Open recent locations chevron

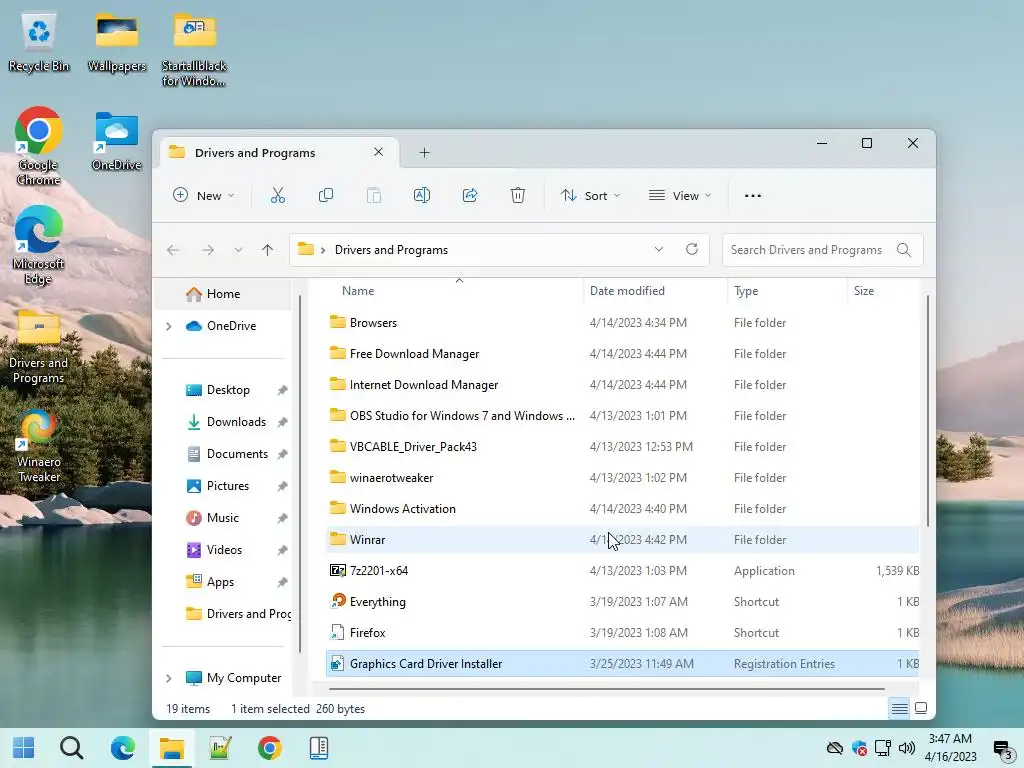pyautogui.click(x=238, y=250)
